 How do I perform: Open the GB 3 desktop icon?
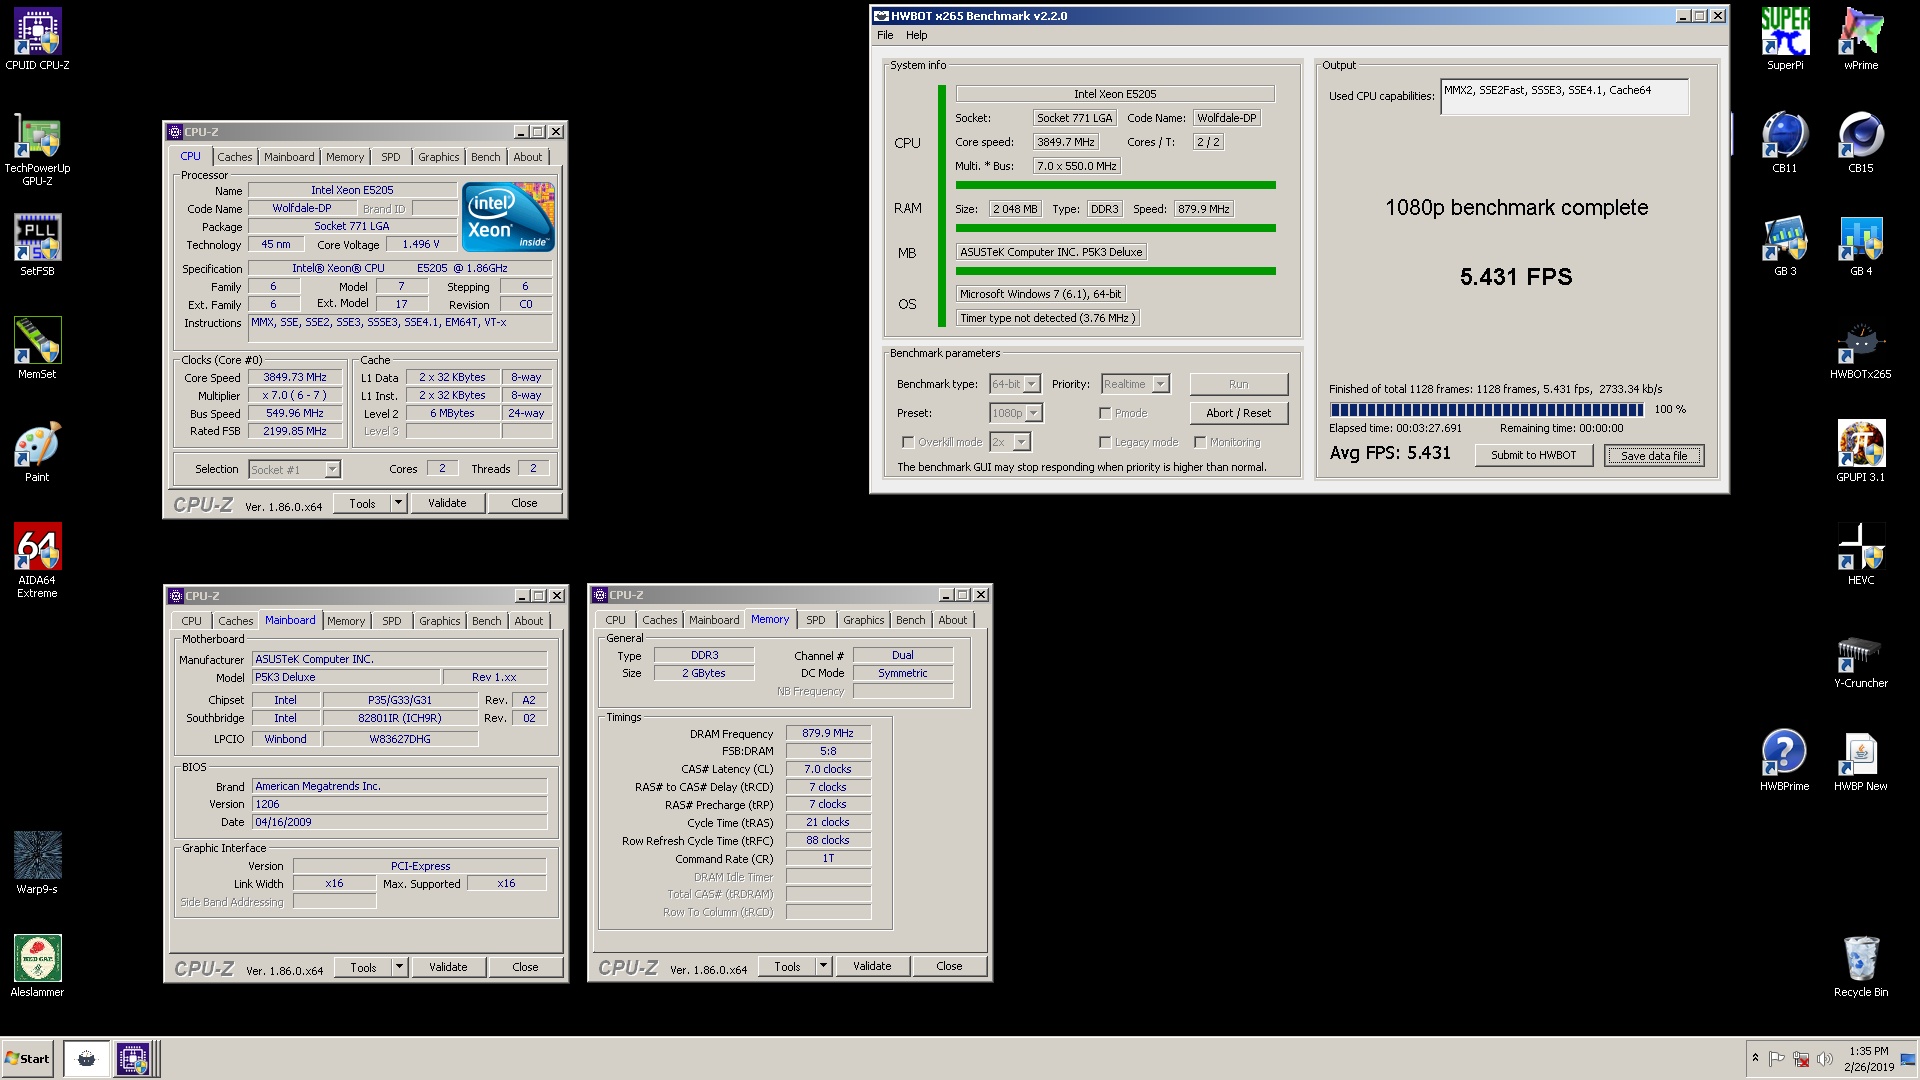pos(1785,245)
